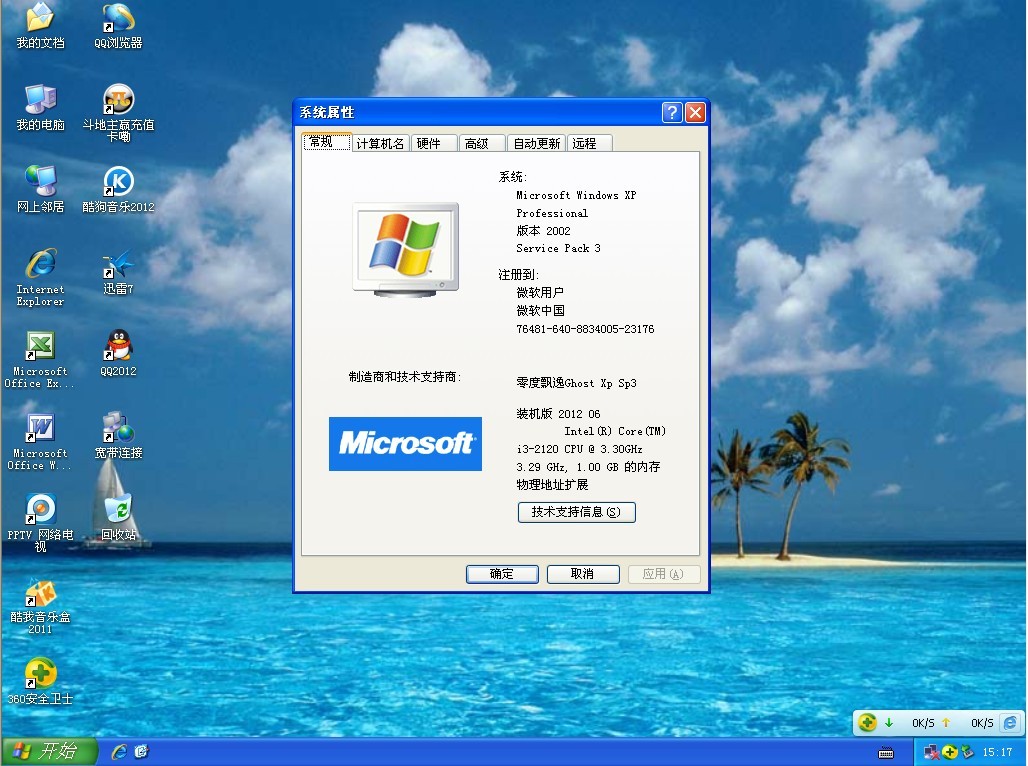
Task: Launch 360安全卫士 from the desktop
Action: point(38,675)
